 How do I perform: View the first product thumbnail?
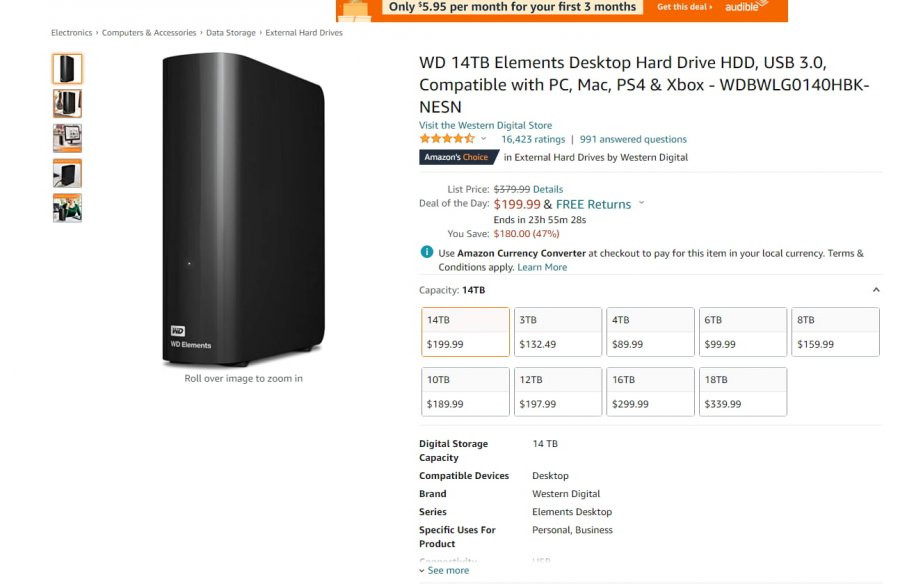tap(67, 69)
